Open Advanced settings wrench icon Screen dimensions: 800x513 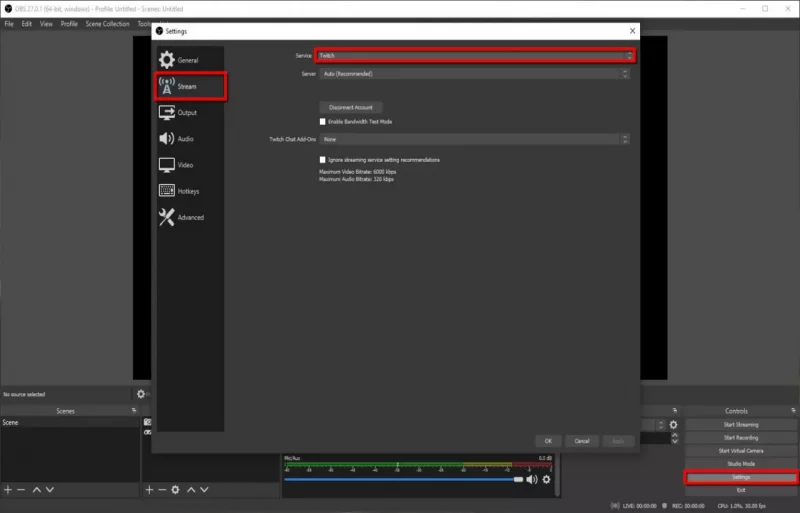(167, 217)
